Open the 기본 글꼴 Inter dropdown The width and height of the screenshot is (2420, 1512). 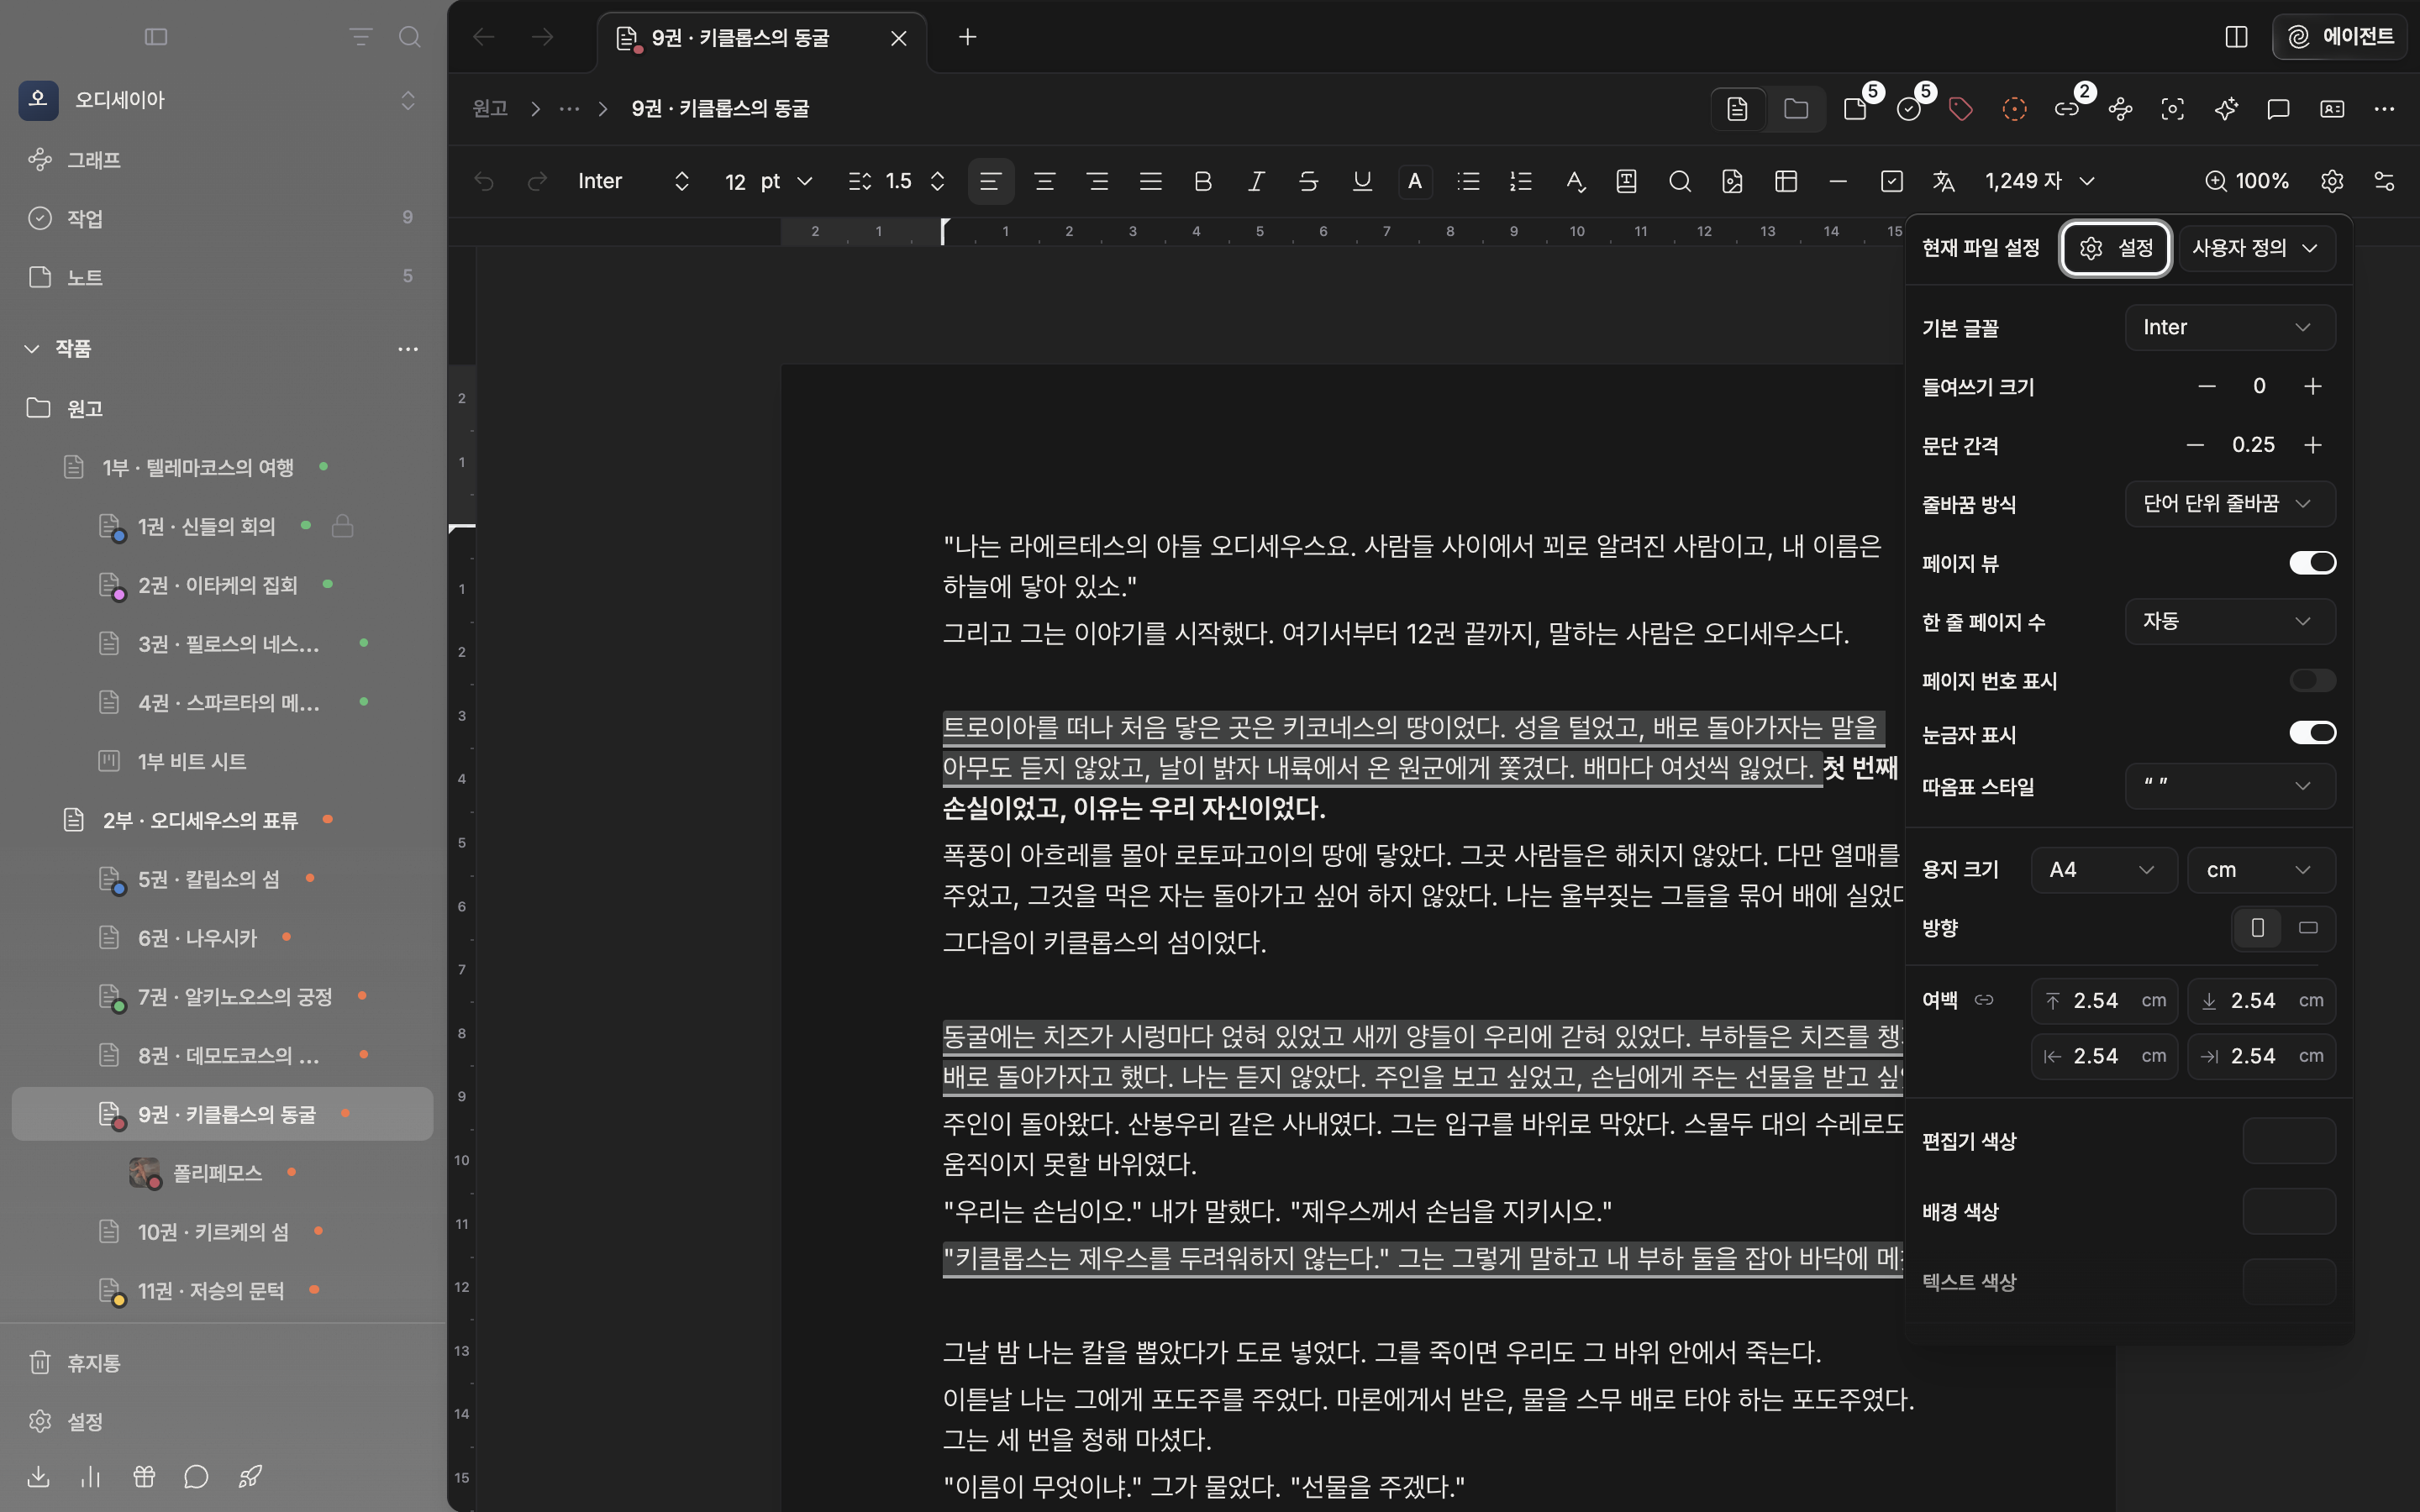2230,328
